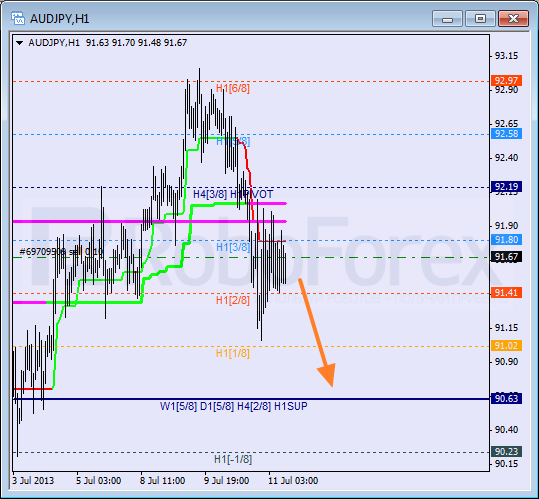539x499 pixels.
Task: Expand the chart header dropdown triangle
Action: (20, 43)
